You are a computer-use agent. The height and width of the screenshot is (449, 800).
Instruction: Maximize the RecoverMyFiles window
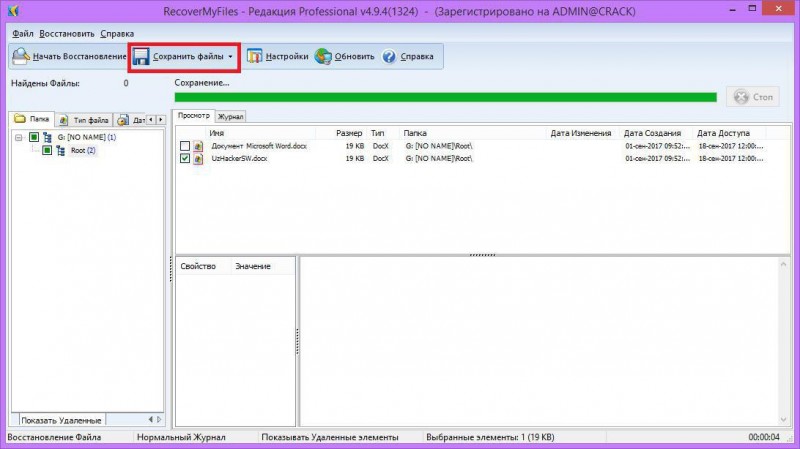pos(752,9)
